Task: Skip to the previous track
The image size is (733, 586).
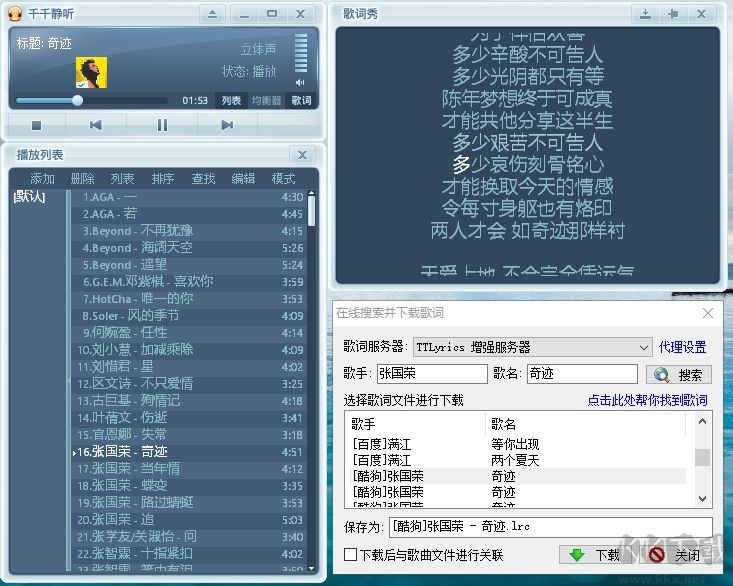Action: click(x=96, y=125)
